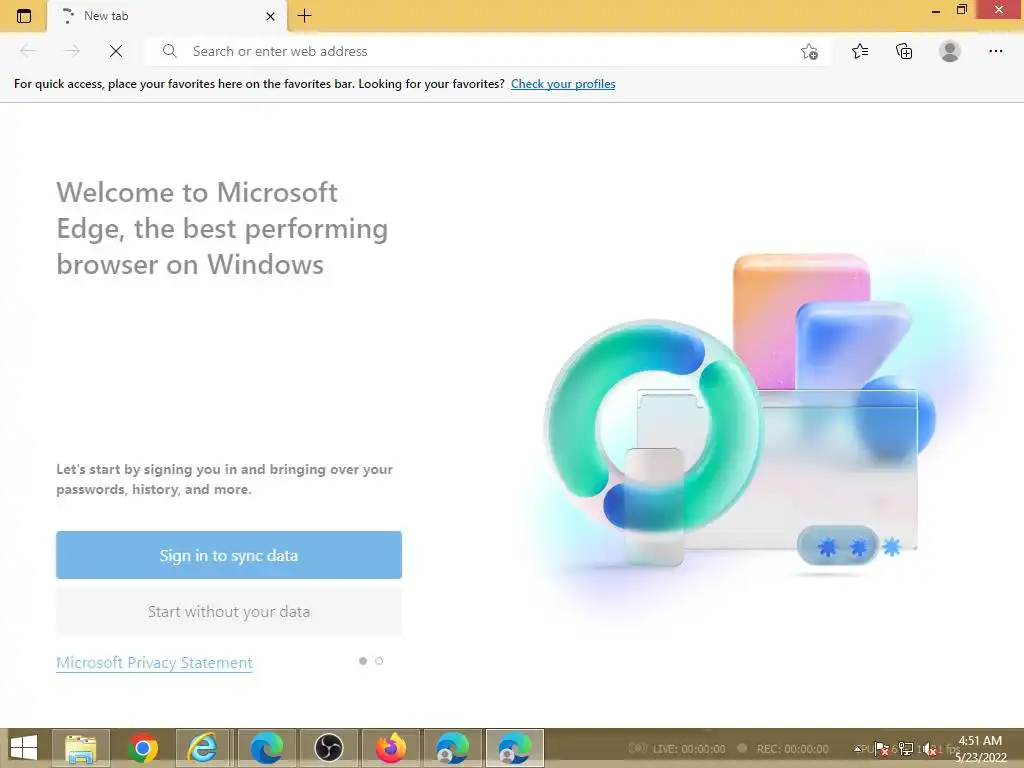Open a new tab with plus button
This screenshot has width=1024, height=768.
tap(304, 16)
